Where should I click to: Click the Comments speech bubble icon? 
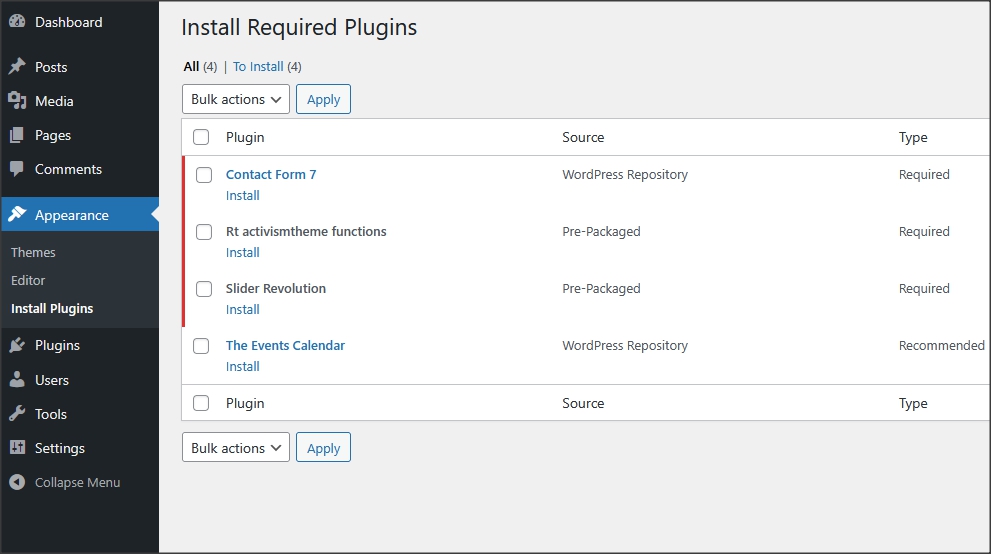[17, 169]
